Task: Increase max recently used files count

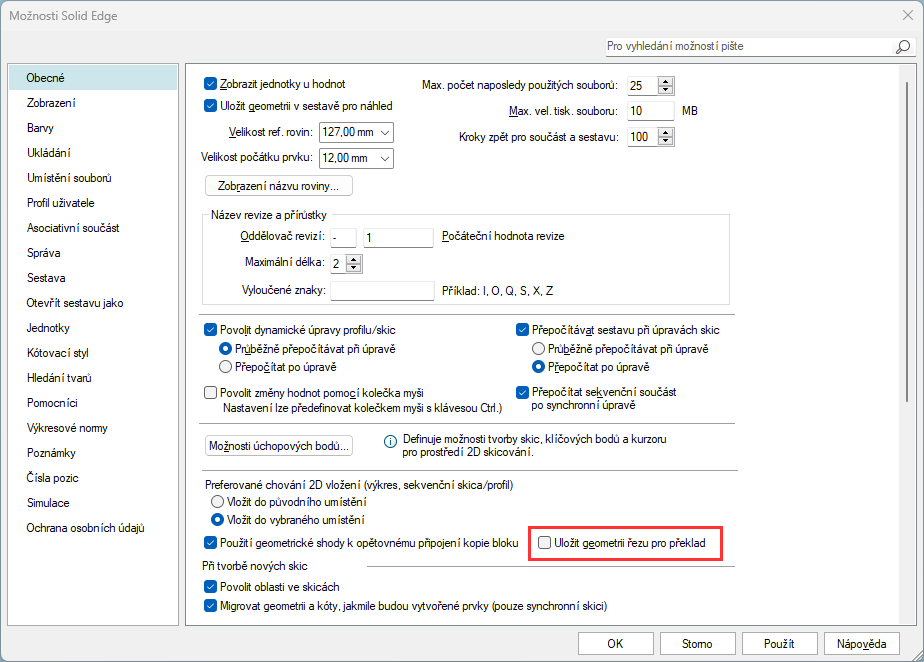Action: (666, 81)
